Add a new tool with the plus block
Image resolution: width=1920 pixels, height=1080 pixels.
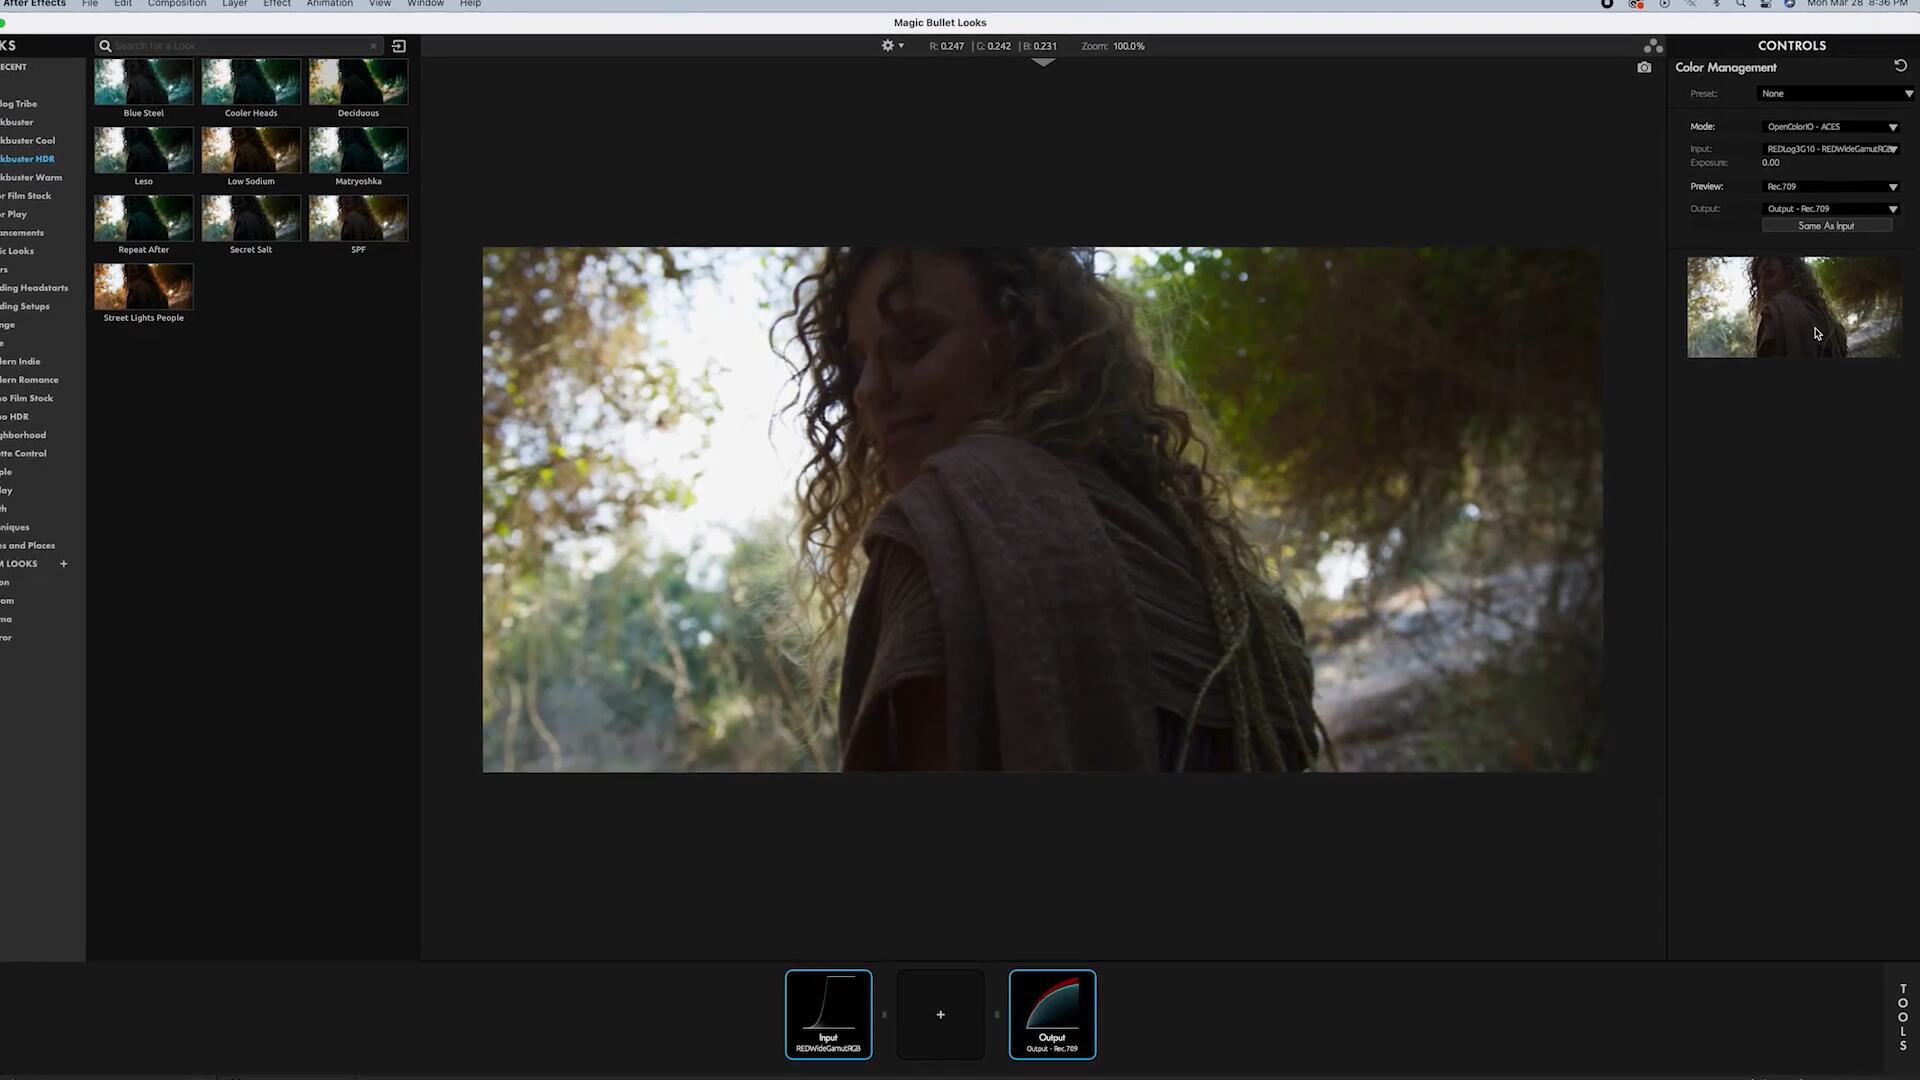click(x=940, y=1014)
